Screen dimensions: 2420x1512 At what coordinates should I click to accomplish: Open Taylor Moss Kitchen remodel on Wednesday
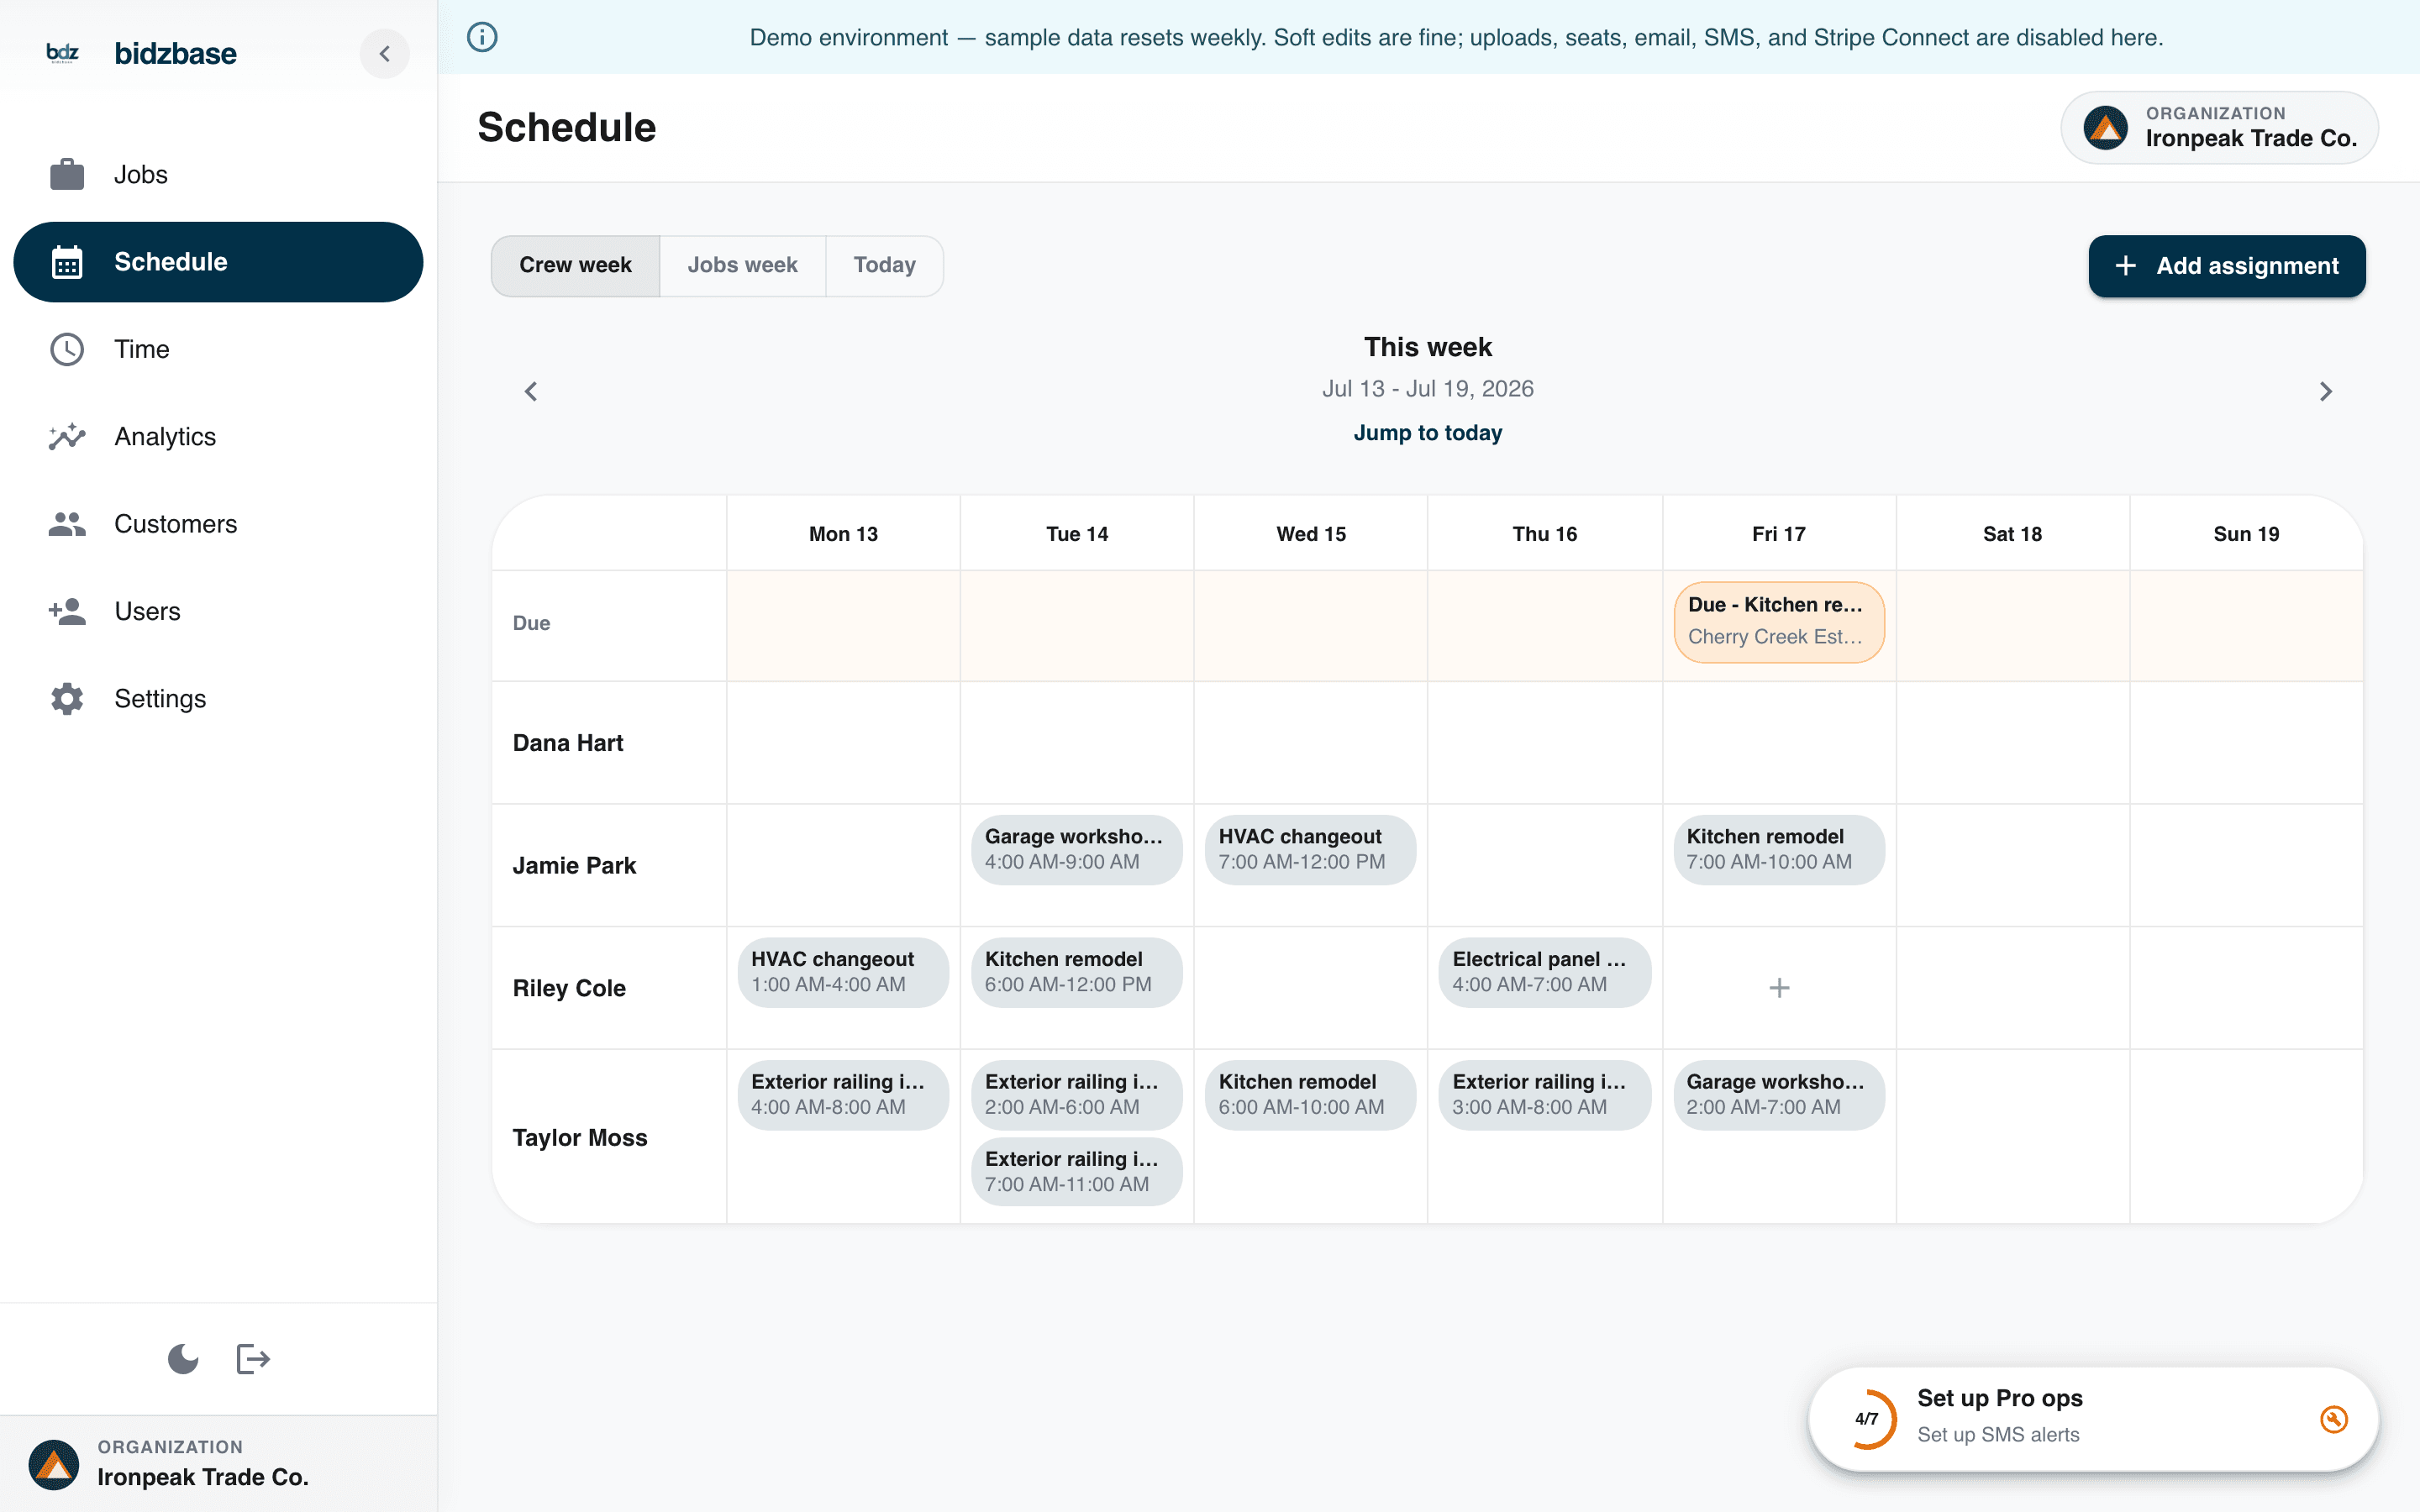(1310, 1095)
